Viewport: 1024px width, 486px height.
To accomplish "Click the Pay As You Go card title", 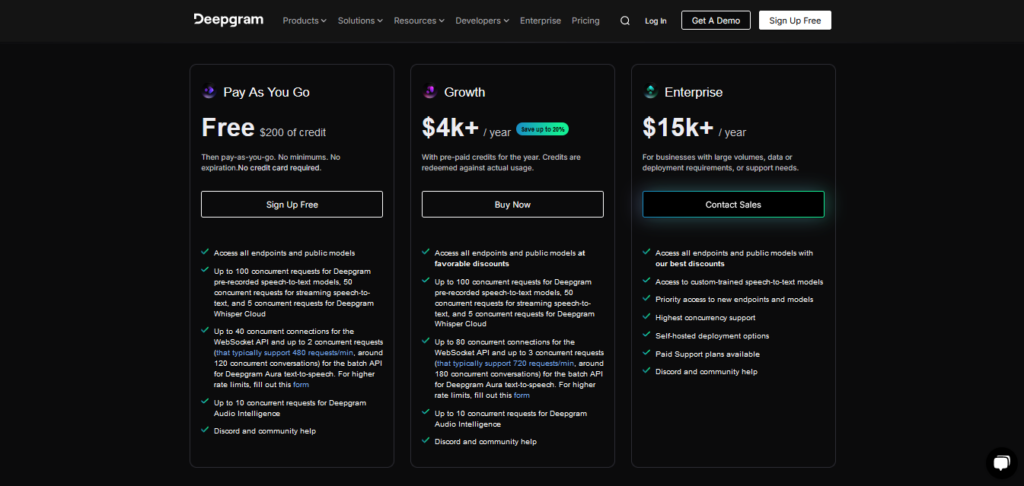I will [x=266, y=93].
